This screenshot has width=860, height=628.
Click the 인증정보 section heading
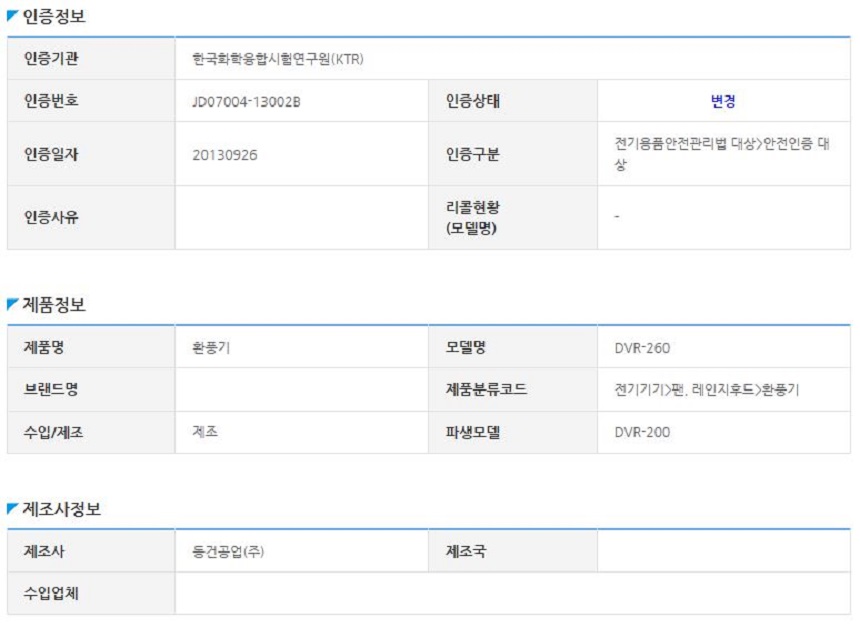pyautogui.click(x=54, y=16)
